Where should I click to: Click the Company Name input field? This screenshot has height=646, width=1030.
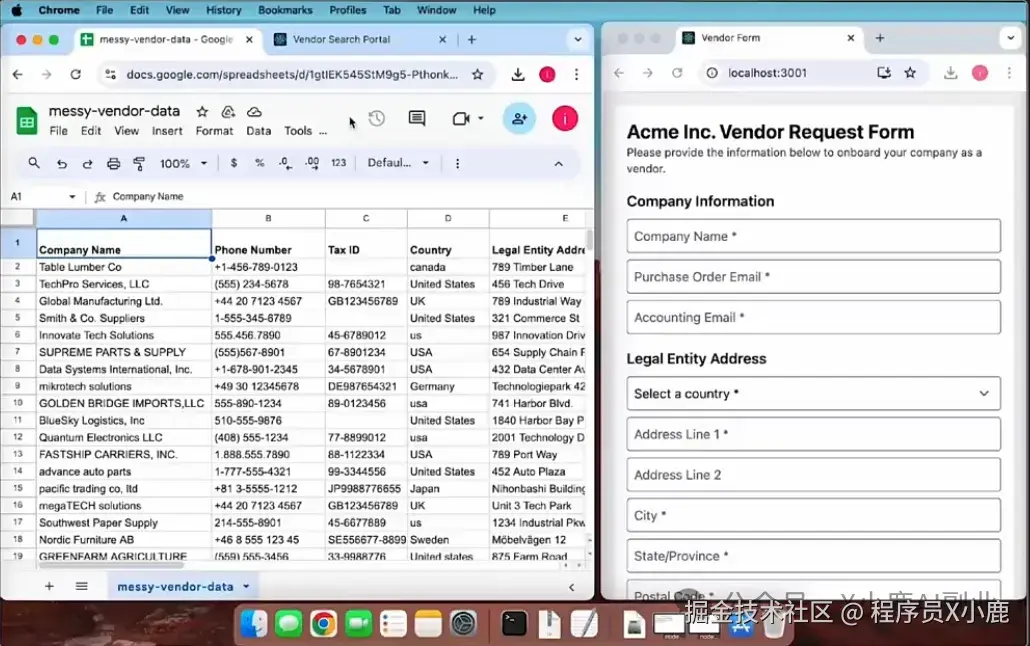click(x=813, y=236)
